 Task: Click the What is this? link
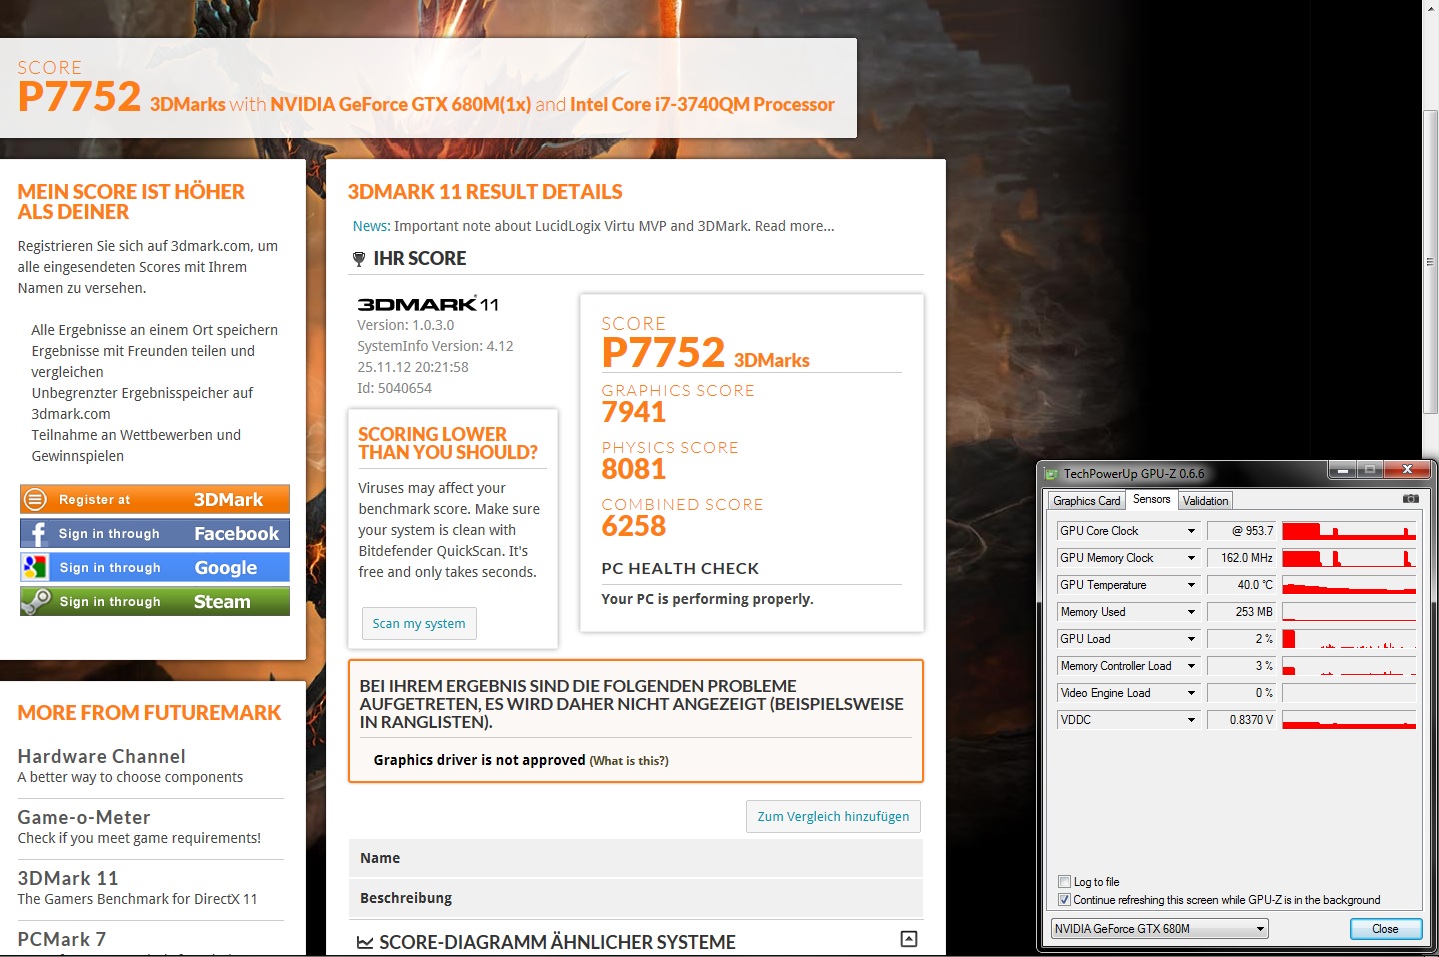(629, 761)
